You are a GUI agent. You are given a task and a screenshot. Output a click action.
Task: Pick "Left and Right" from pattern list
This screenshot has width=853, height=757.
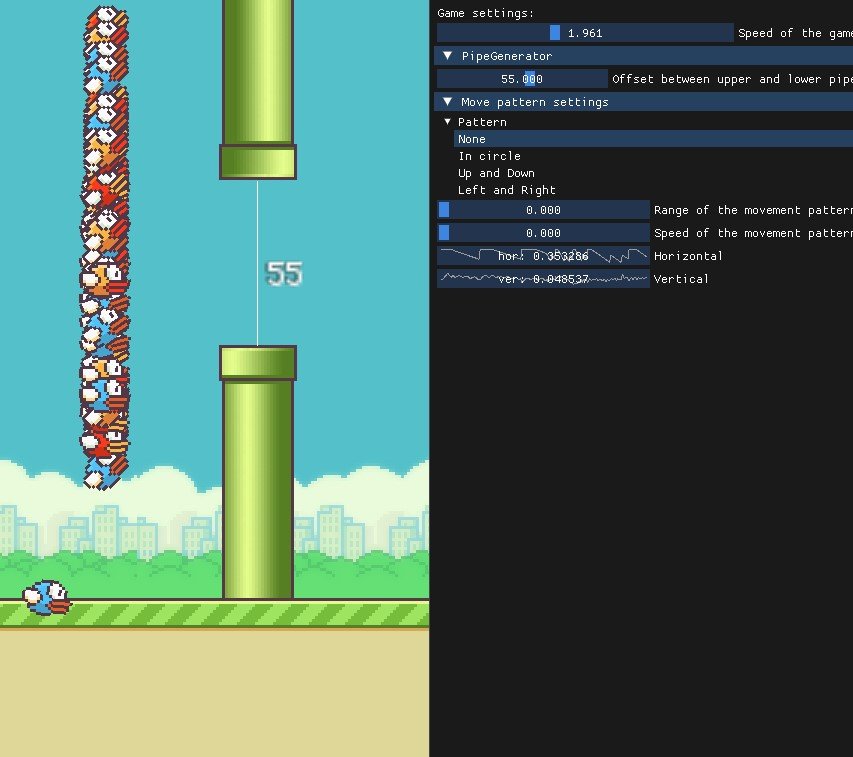pyautogui.click(x=506, y=190)
